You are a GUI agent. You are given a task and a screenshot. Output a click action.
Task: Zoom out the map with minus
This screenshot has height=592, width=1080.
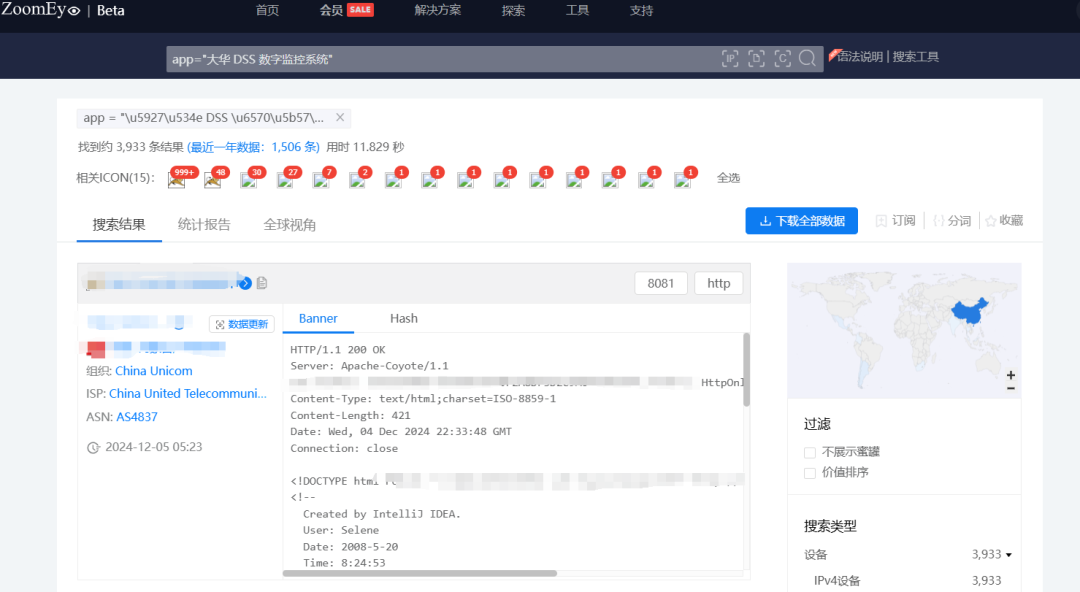pyautogui.click(x=1010, y=389)
